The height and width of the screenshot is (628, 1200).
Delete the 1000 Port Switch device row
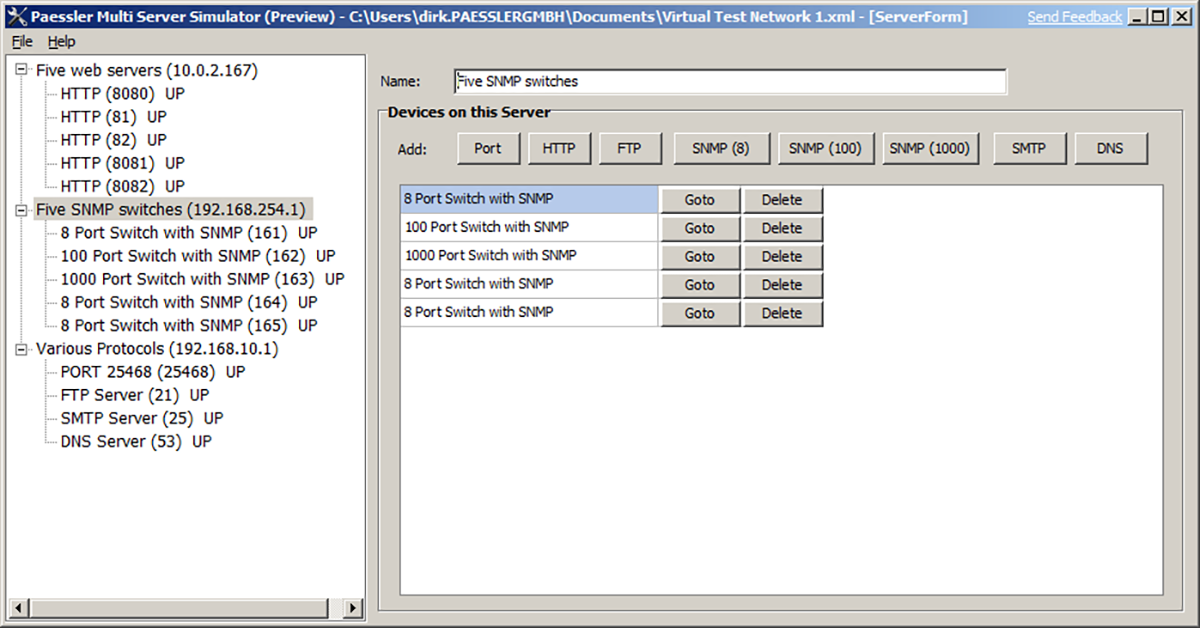[x=782, y=257]
